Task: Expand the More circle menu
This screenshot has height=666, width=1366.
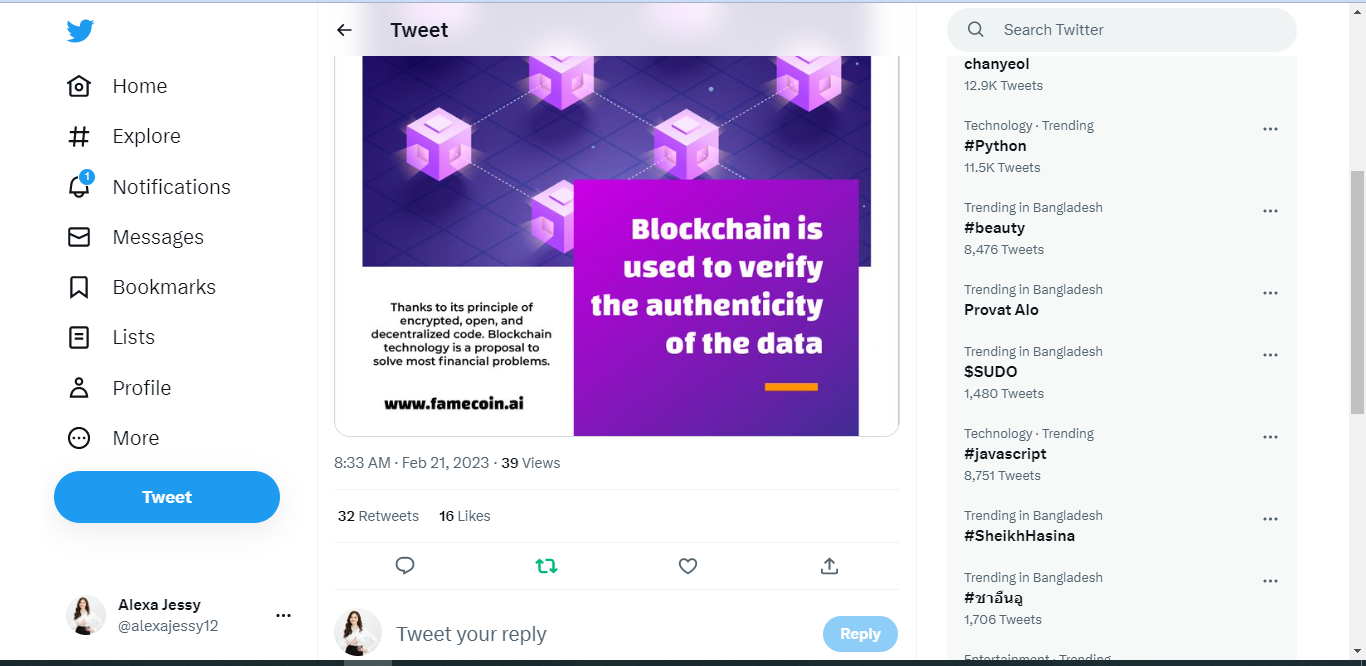Action: pyautogui.click(x=79, y=438)
